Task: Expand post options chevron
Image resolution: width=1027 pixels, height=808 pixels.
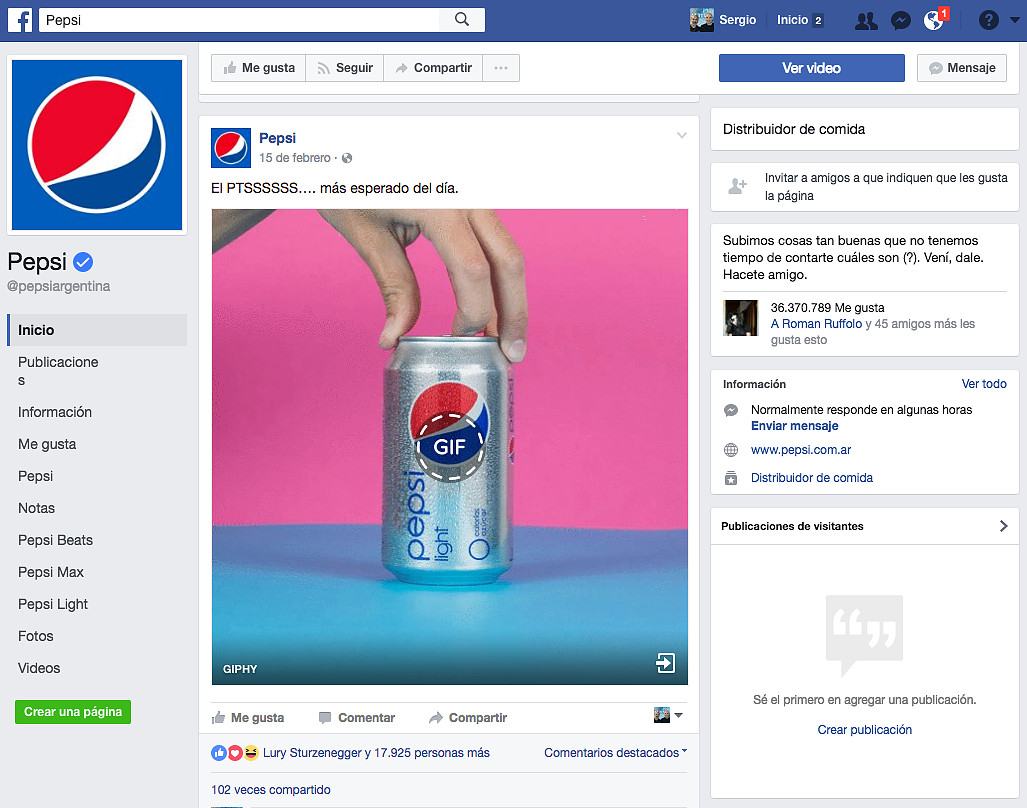Action: 682,136
